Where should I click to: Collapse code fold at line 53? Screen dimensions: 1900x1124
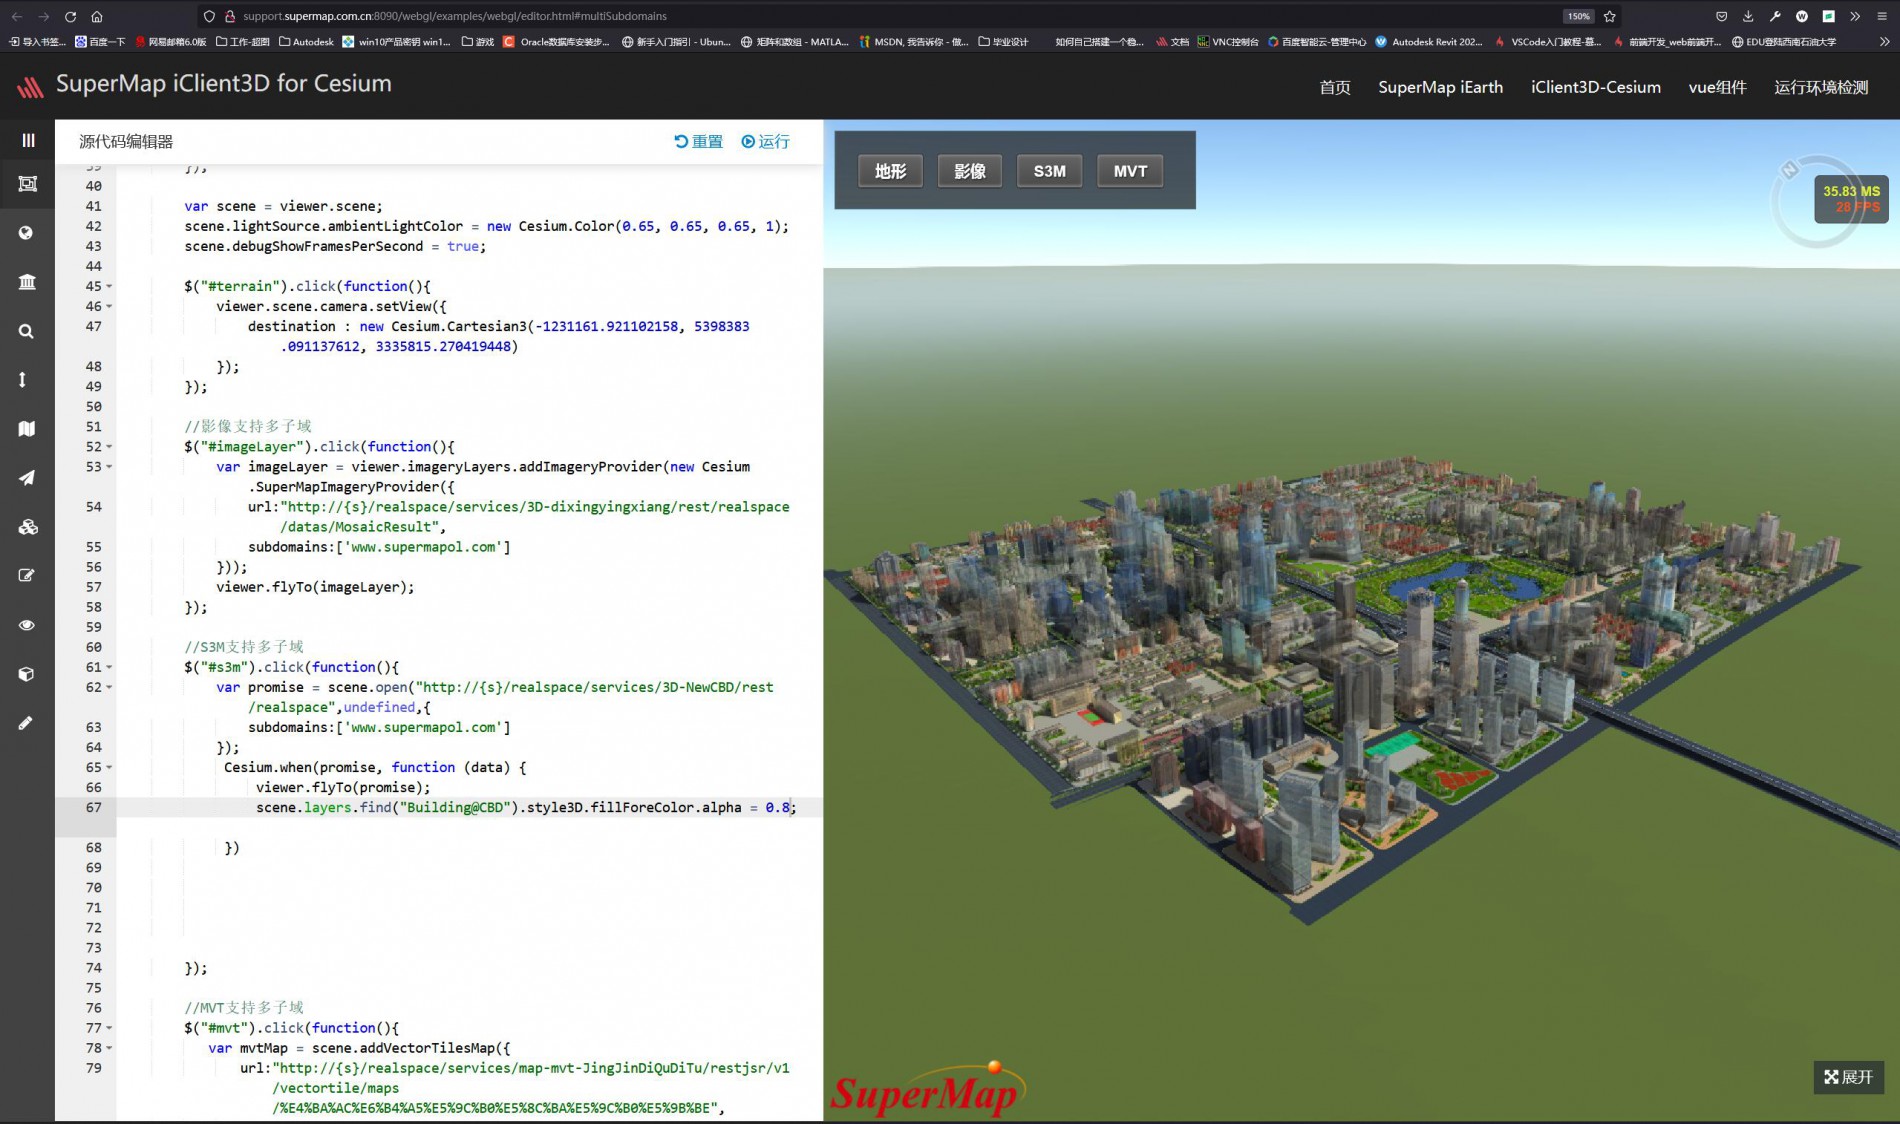109,467
